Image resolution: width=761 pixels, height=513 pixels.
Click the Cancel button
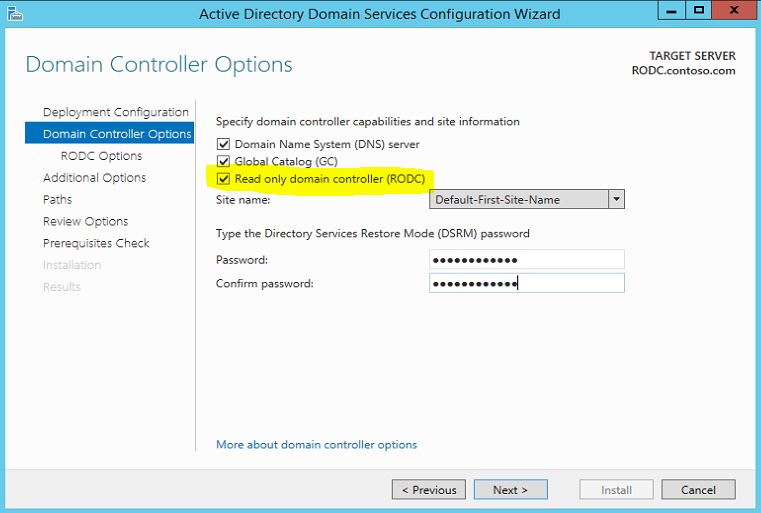[698, 490]
